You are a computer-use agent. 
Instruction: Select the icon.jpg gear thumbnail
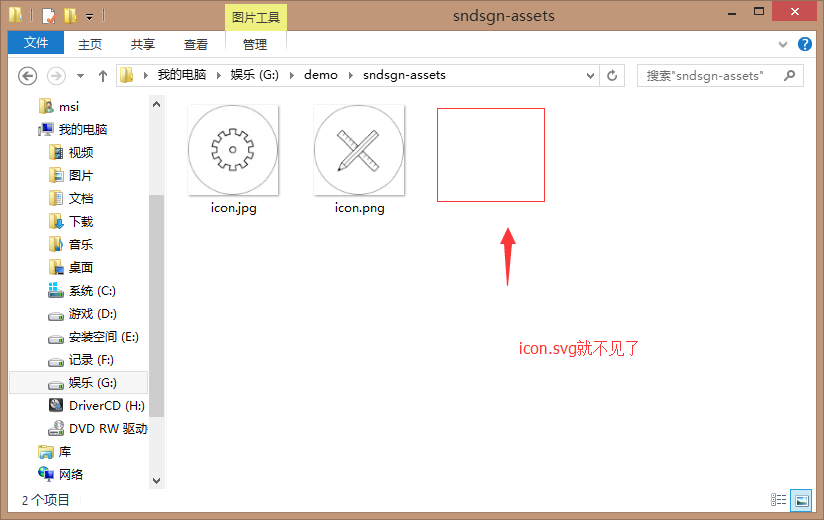233,150
